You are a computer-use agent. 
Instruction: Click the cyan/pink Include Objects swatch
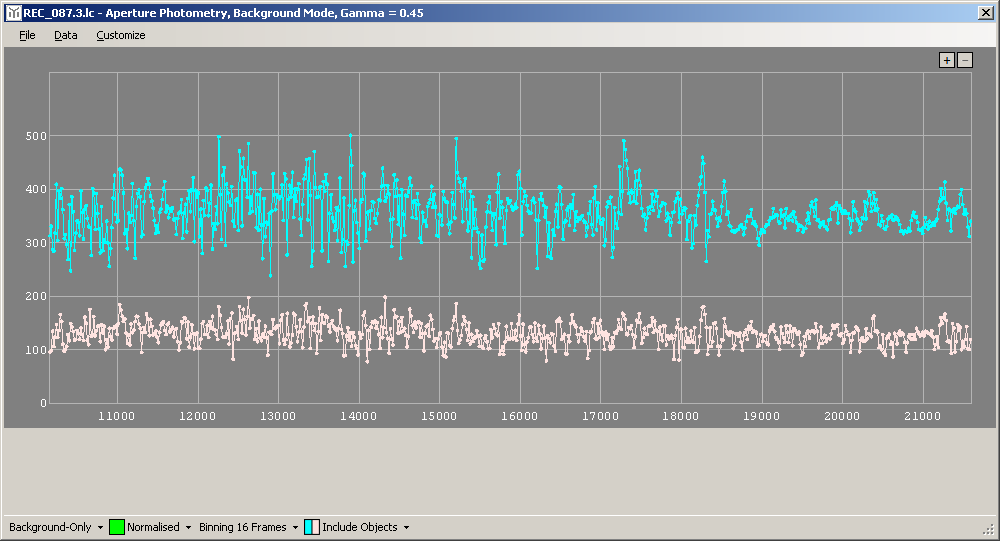312,527
